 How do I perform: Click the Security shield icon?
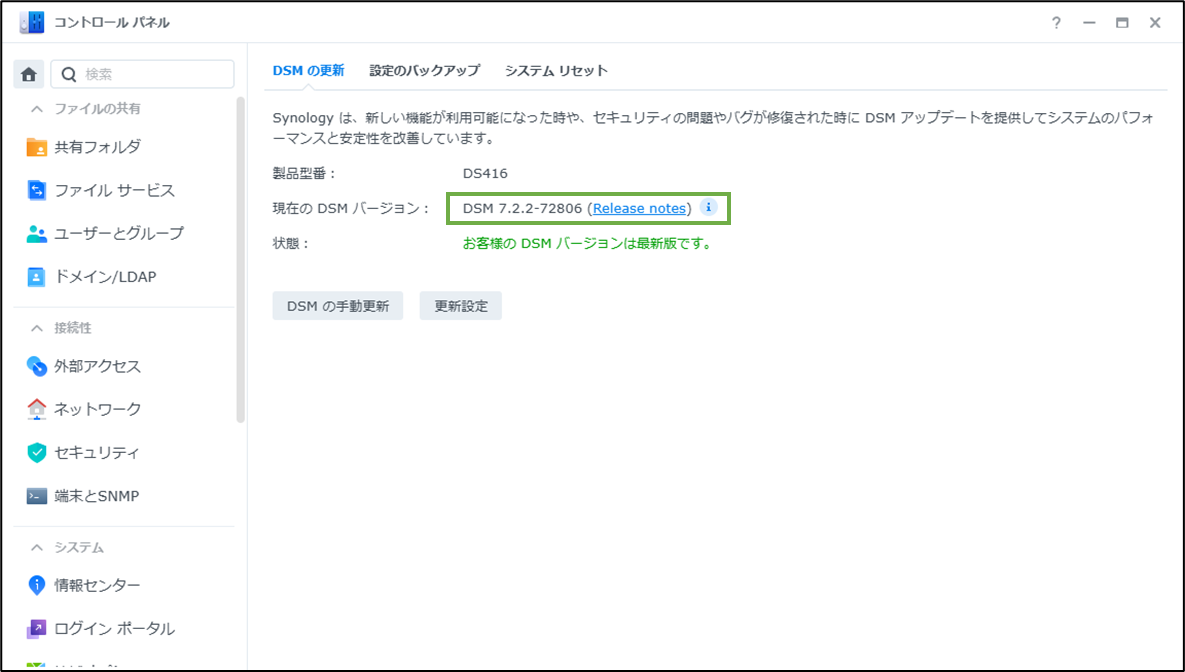36,453
